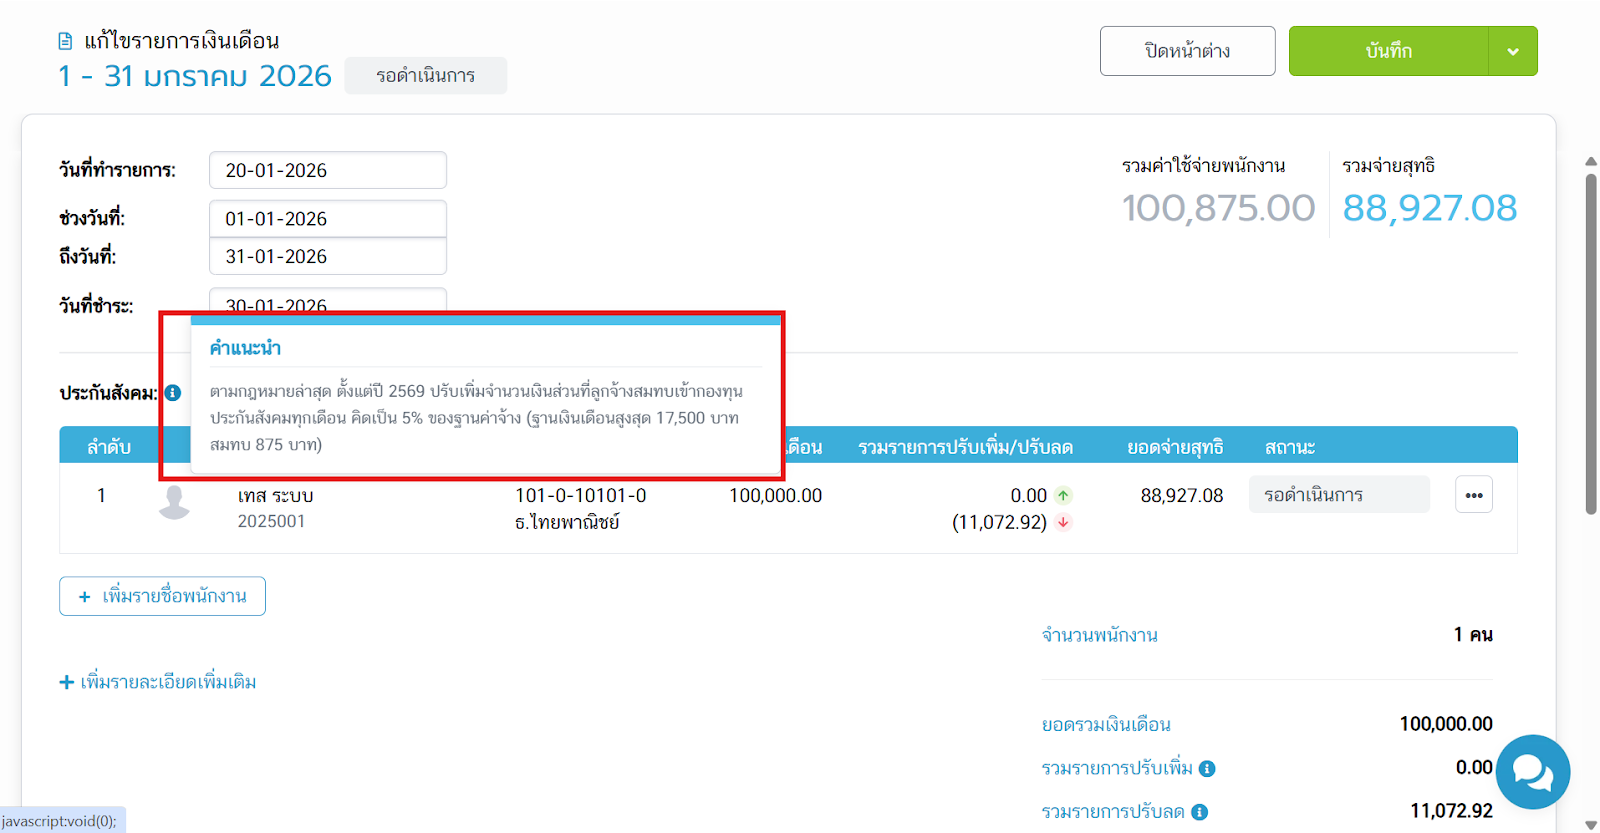The height and width of the screenshot is (833, 1600).
Task: Open the three-dot menu on employee row
Action: click(x=1473, y=495)
